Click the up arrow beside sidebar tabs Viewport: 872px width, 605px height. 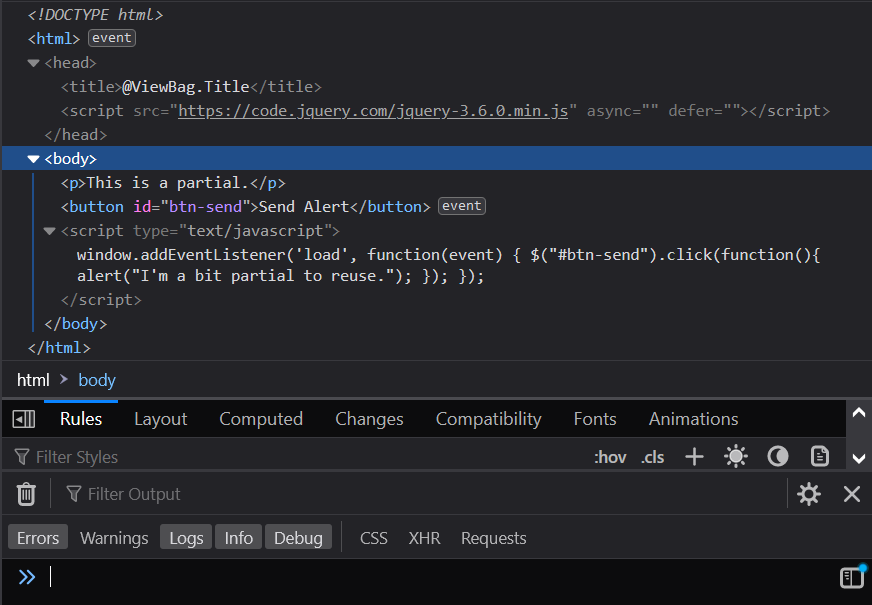pos(859,413)
